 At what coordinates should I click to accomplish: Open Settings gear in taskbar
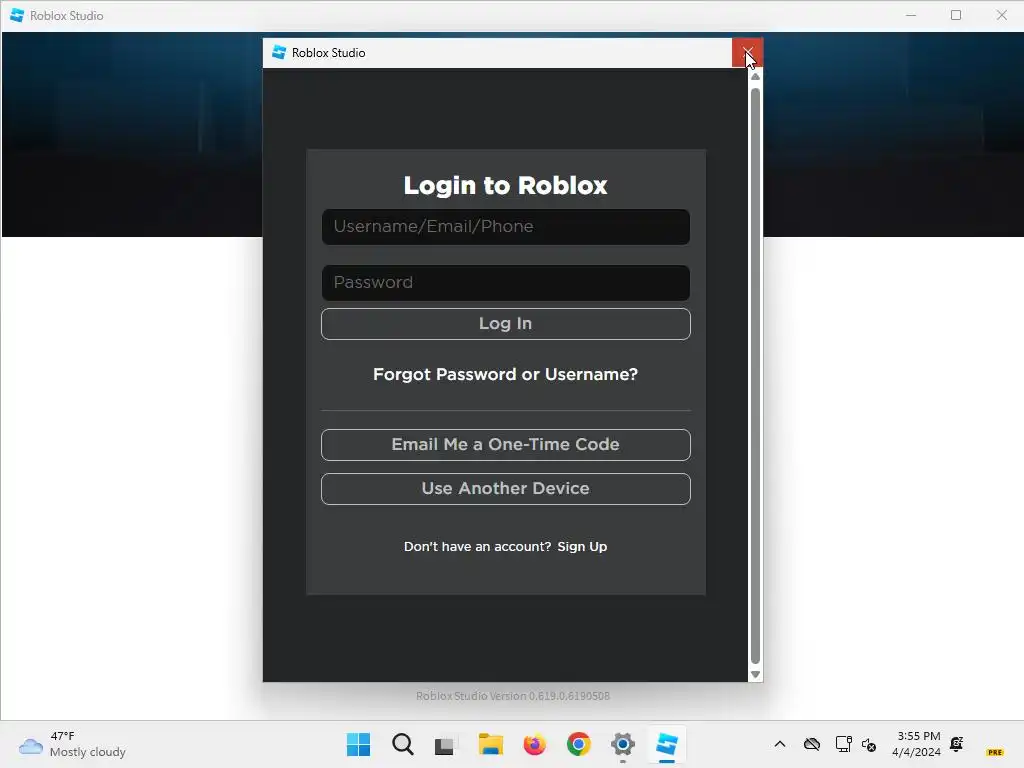tap(622, 744)
